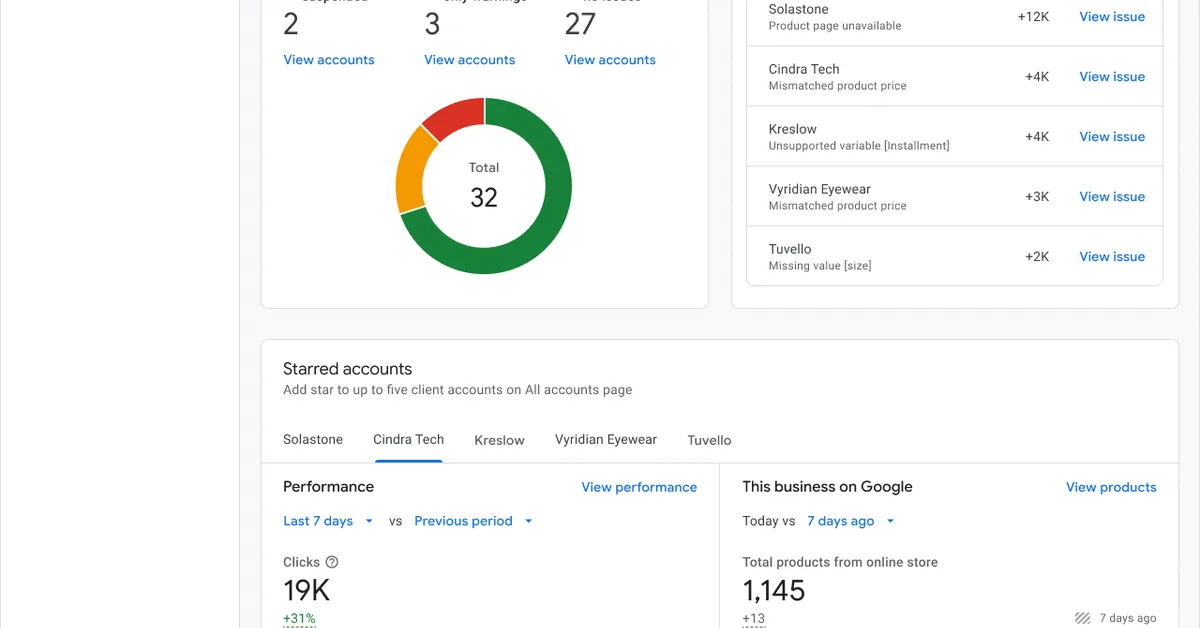Select the Tuvello starred account tab
Image resolution: width=1200 pixels, height=628 pixels.
709,440
